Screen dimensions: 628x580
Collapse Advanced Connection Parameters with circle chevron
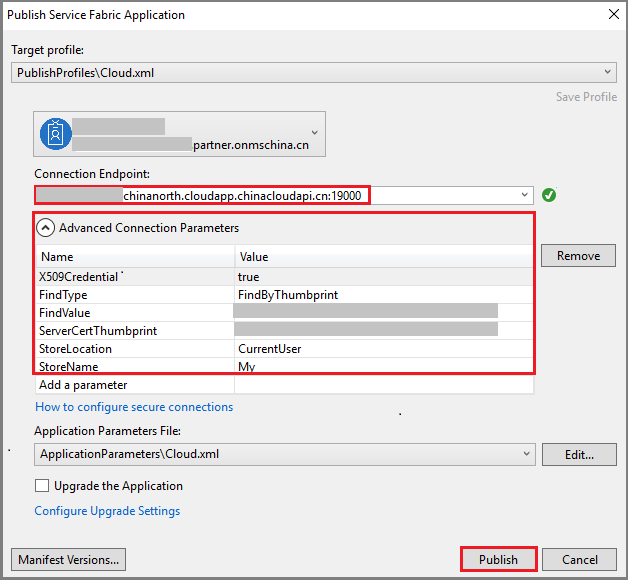pyautogui.click(x=45, y=228)
